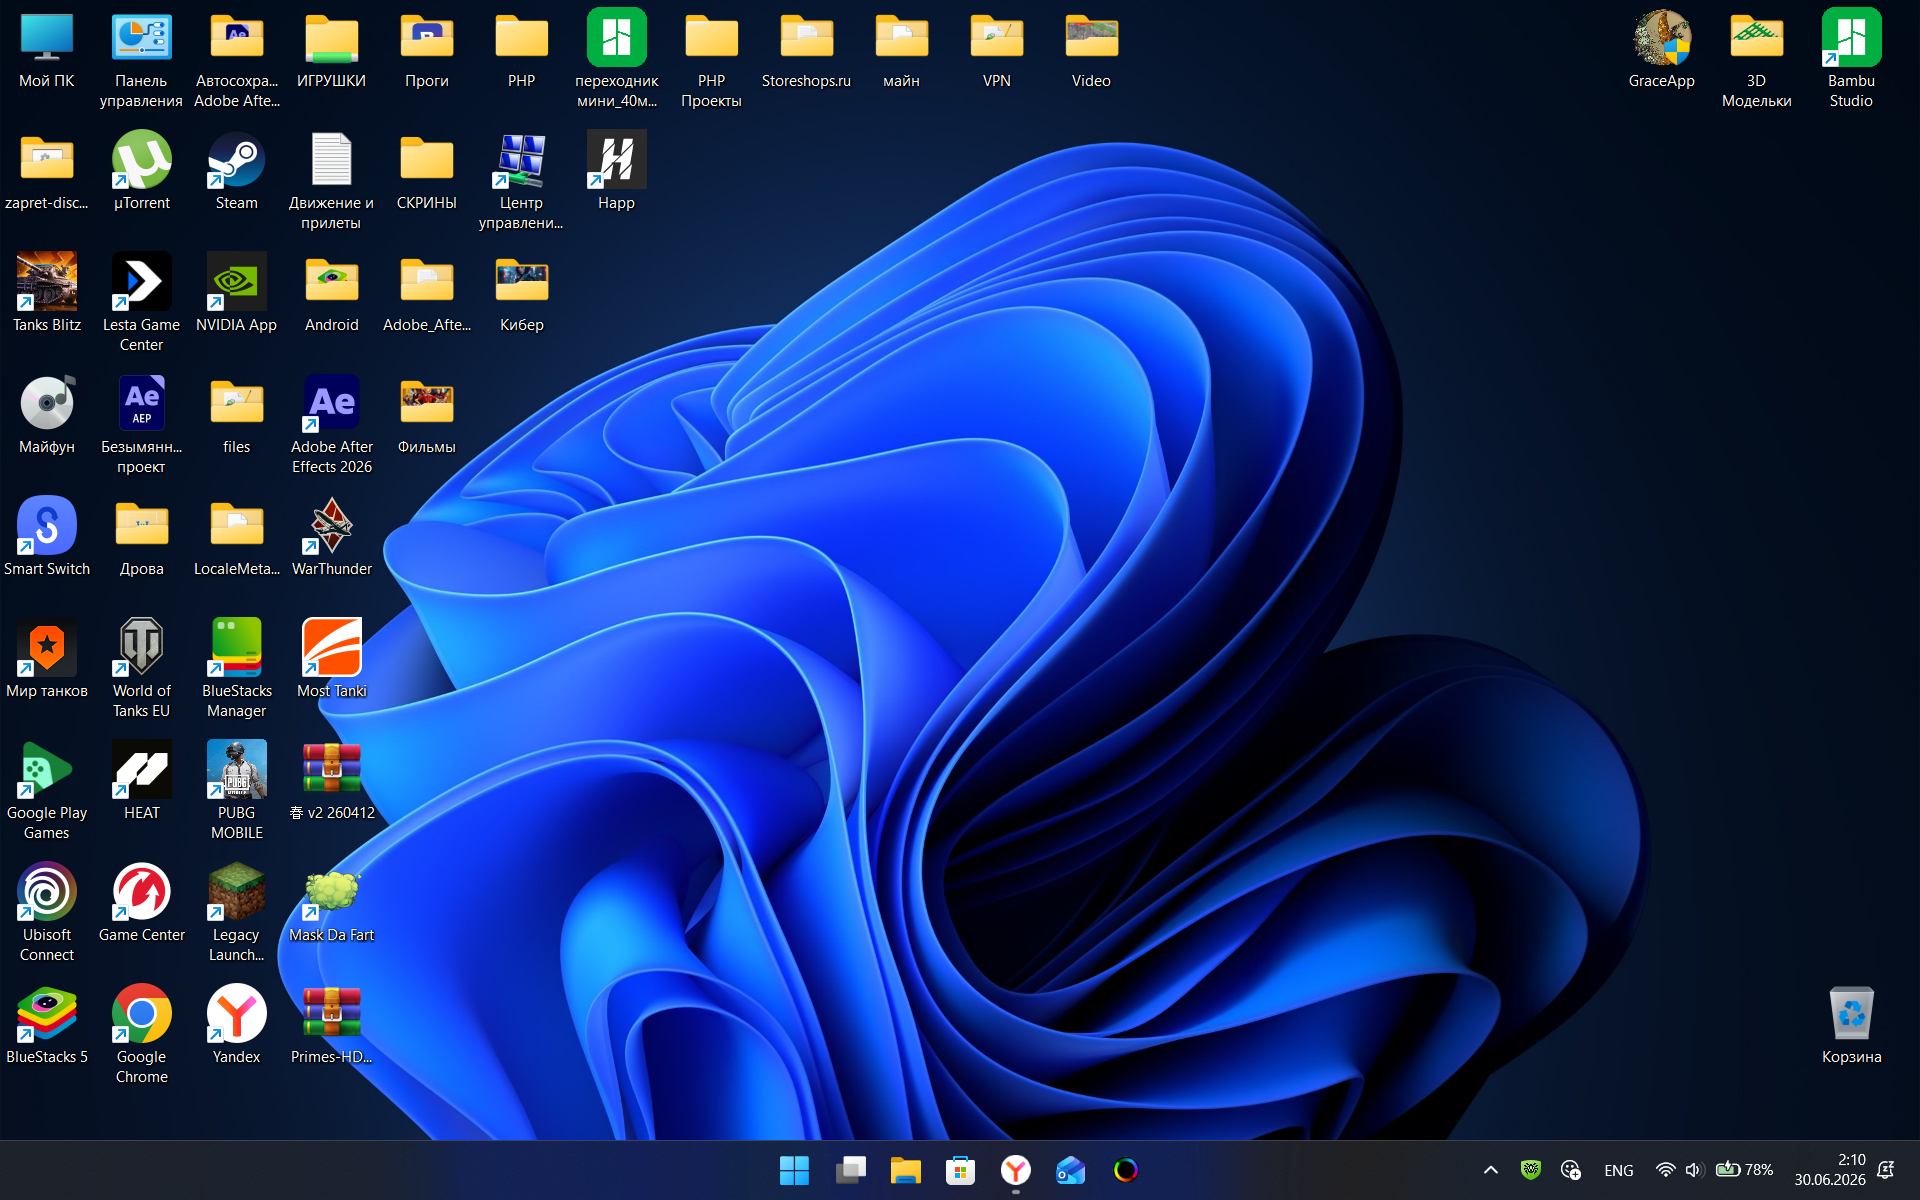Select the zapret-disc... folder

(x=47, y=172)
